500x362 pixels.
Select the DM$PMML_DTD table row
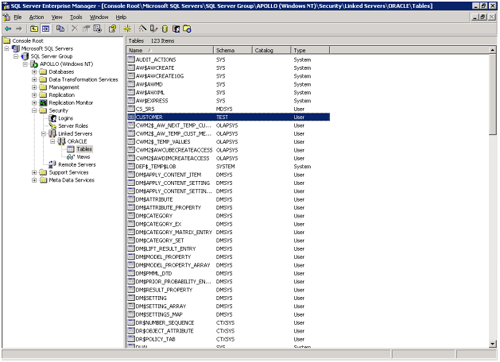point(229,273)
